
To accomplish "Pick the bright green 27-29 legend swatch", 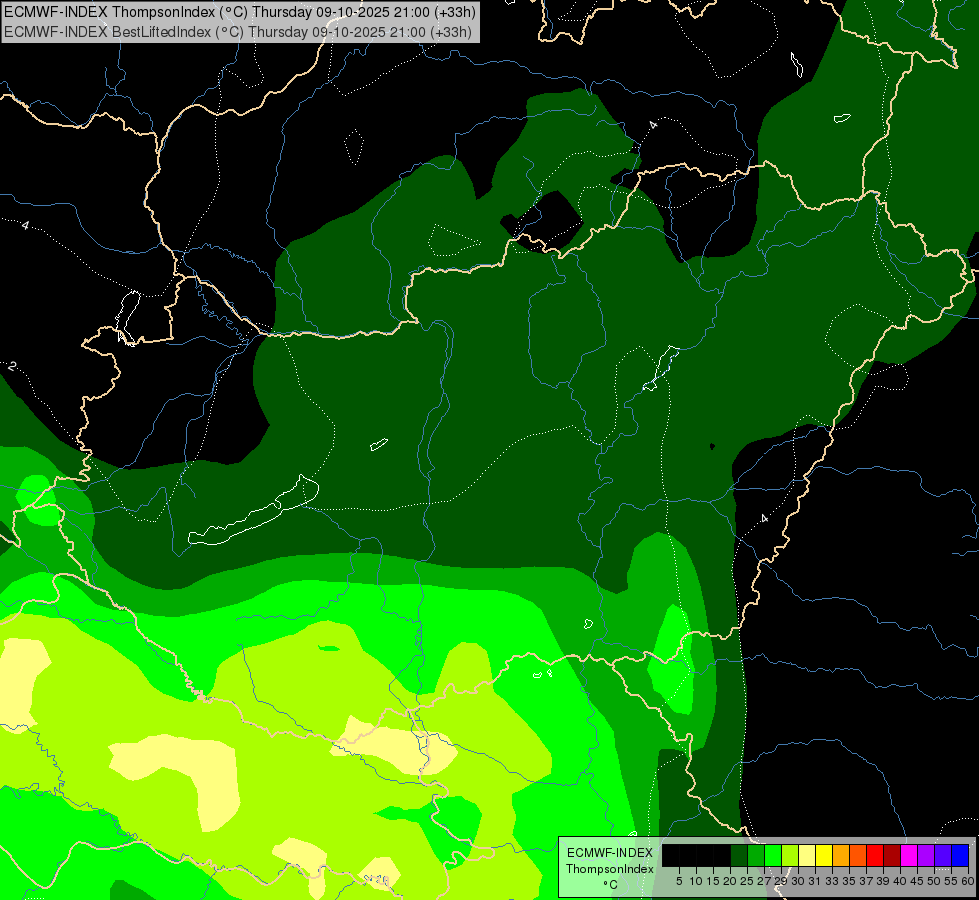I will [x=773, y=855].
